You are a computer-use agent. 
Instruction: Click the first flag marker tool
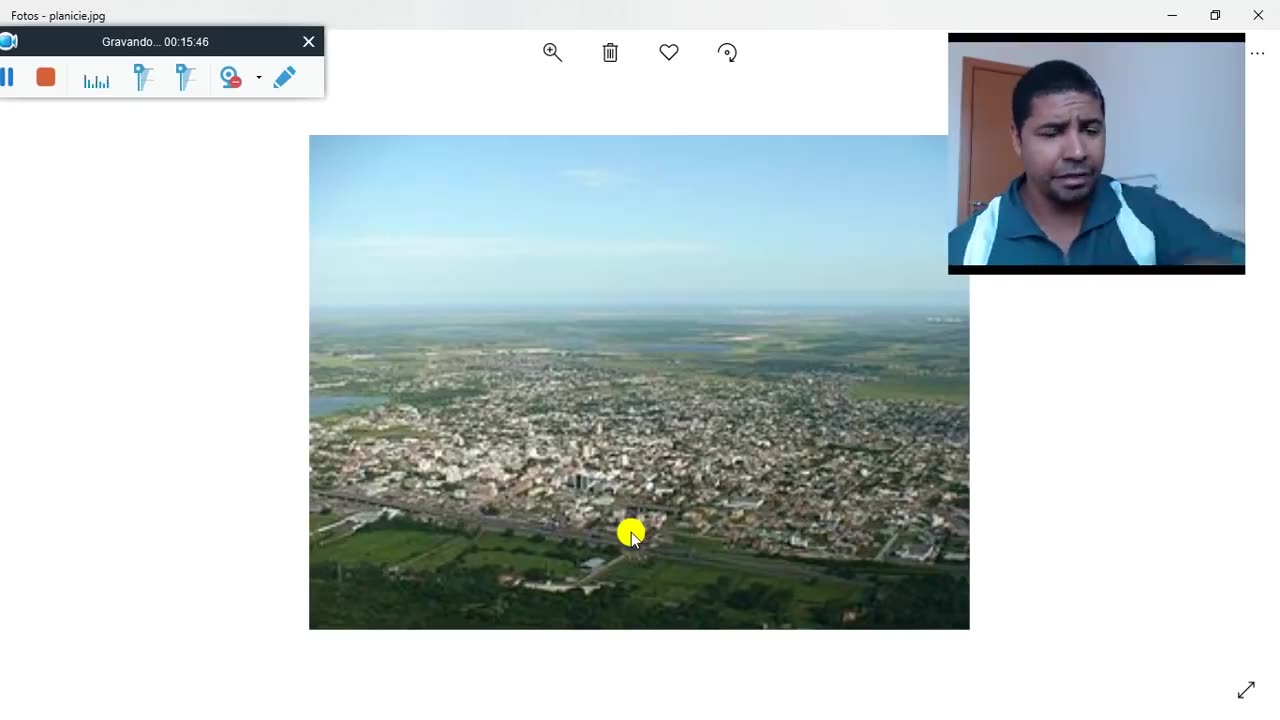click(x=142, y=78)
